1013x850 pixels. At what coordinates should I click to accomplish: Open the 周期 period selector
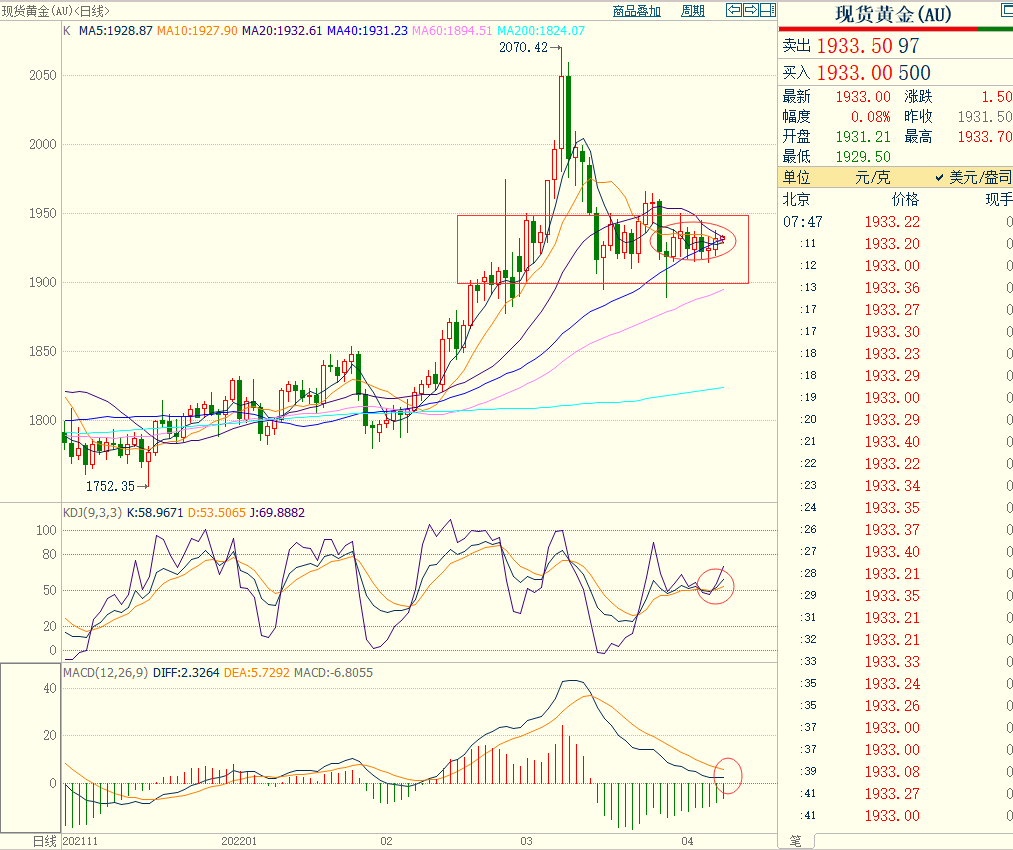tap(693, 11)
